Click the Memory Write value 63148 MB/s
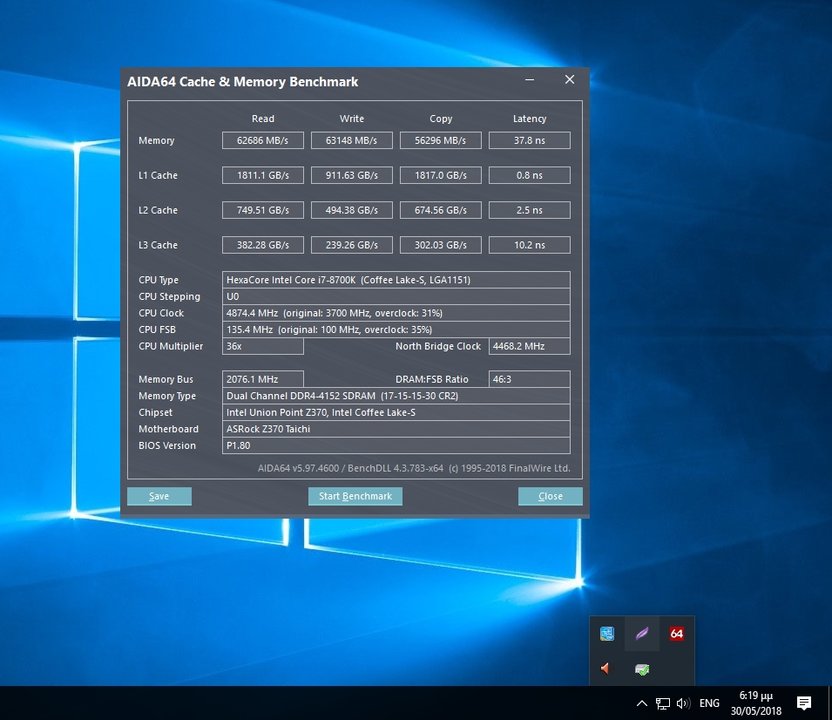Viewport: 832px width, 720px height. coord(352,141)
